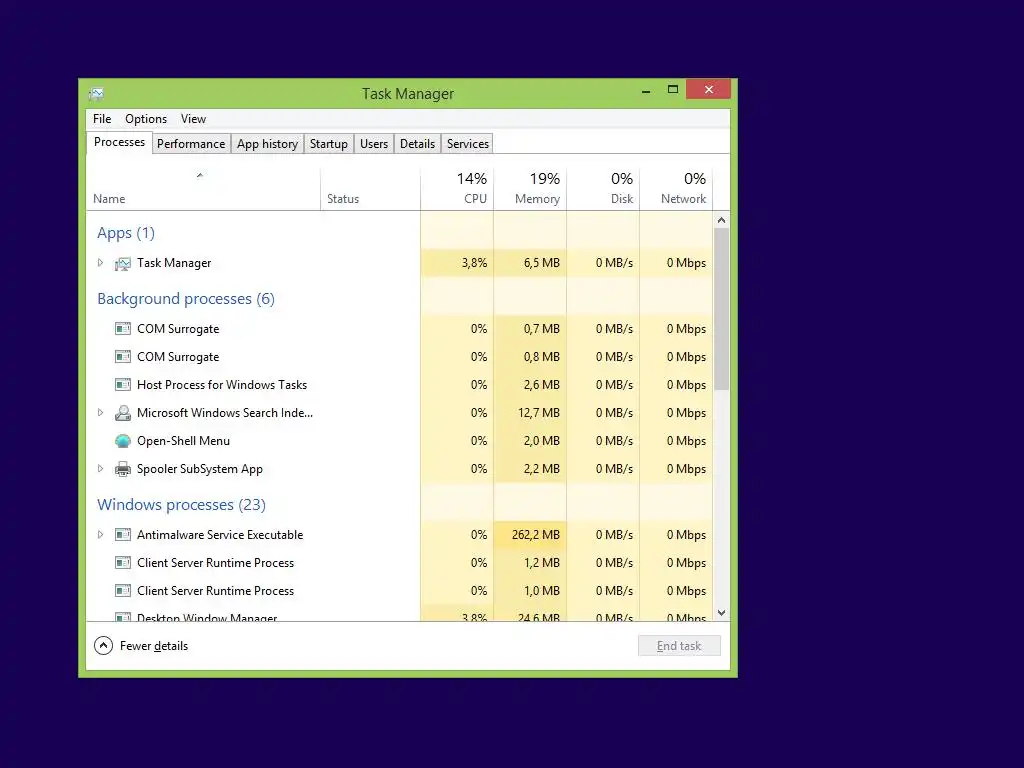Click the Host Process for Windows Tasks icon

123,385
